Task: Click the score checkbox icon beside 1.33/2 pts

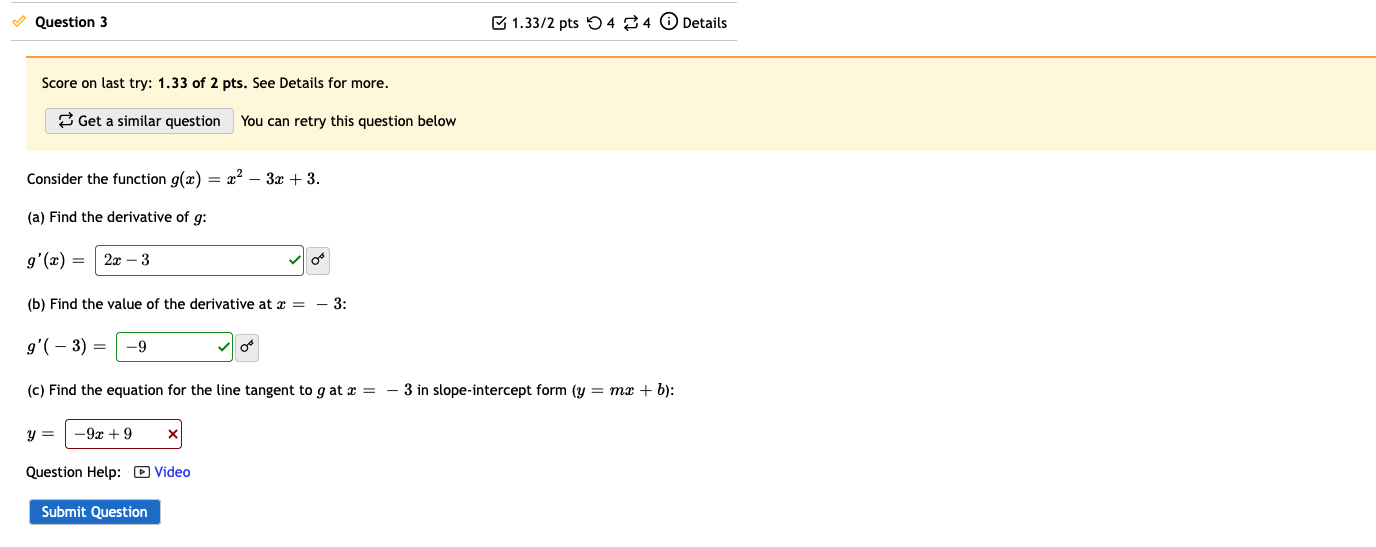Action: pos(500,23)
